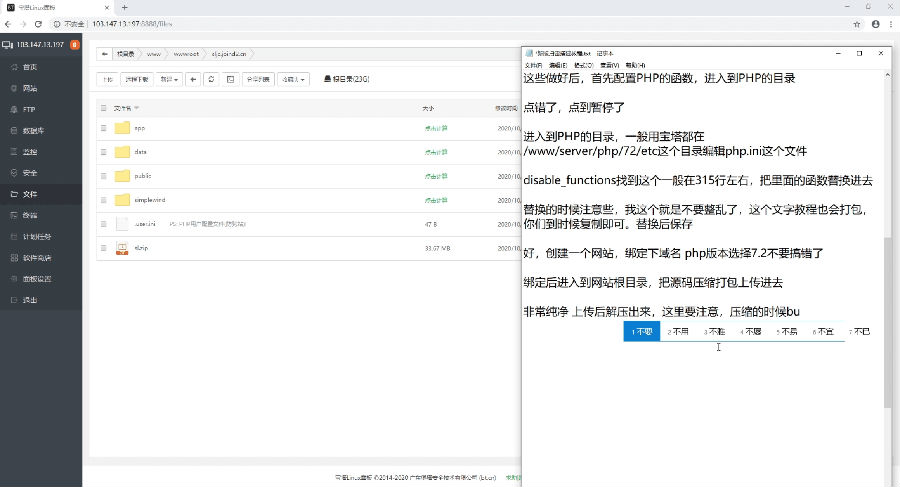This screenshot has width=900, height=487.
Task: Go to the 根目录 breadcrumb segment
Action: 125,54
